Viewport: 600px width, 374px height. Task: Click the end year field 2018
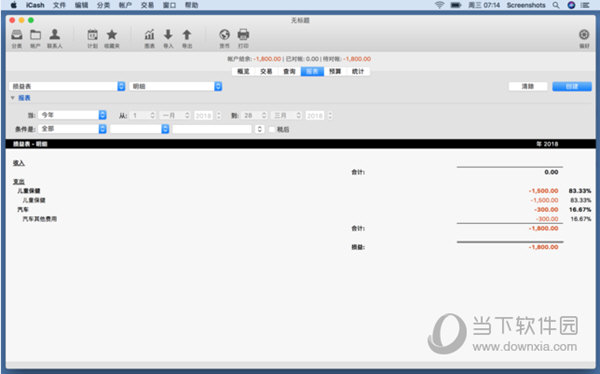tap(315, 116)
